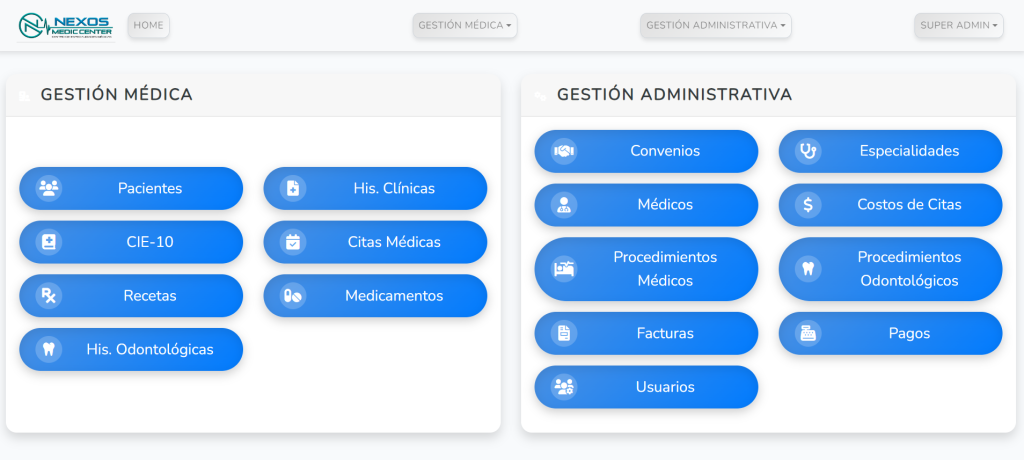Click the Recetas prescription Rx icon

click(48, 296)
